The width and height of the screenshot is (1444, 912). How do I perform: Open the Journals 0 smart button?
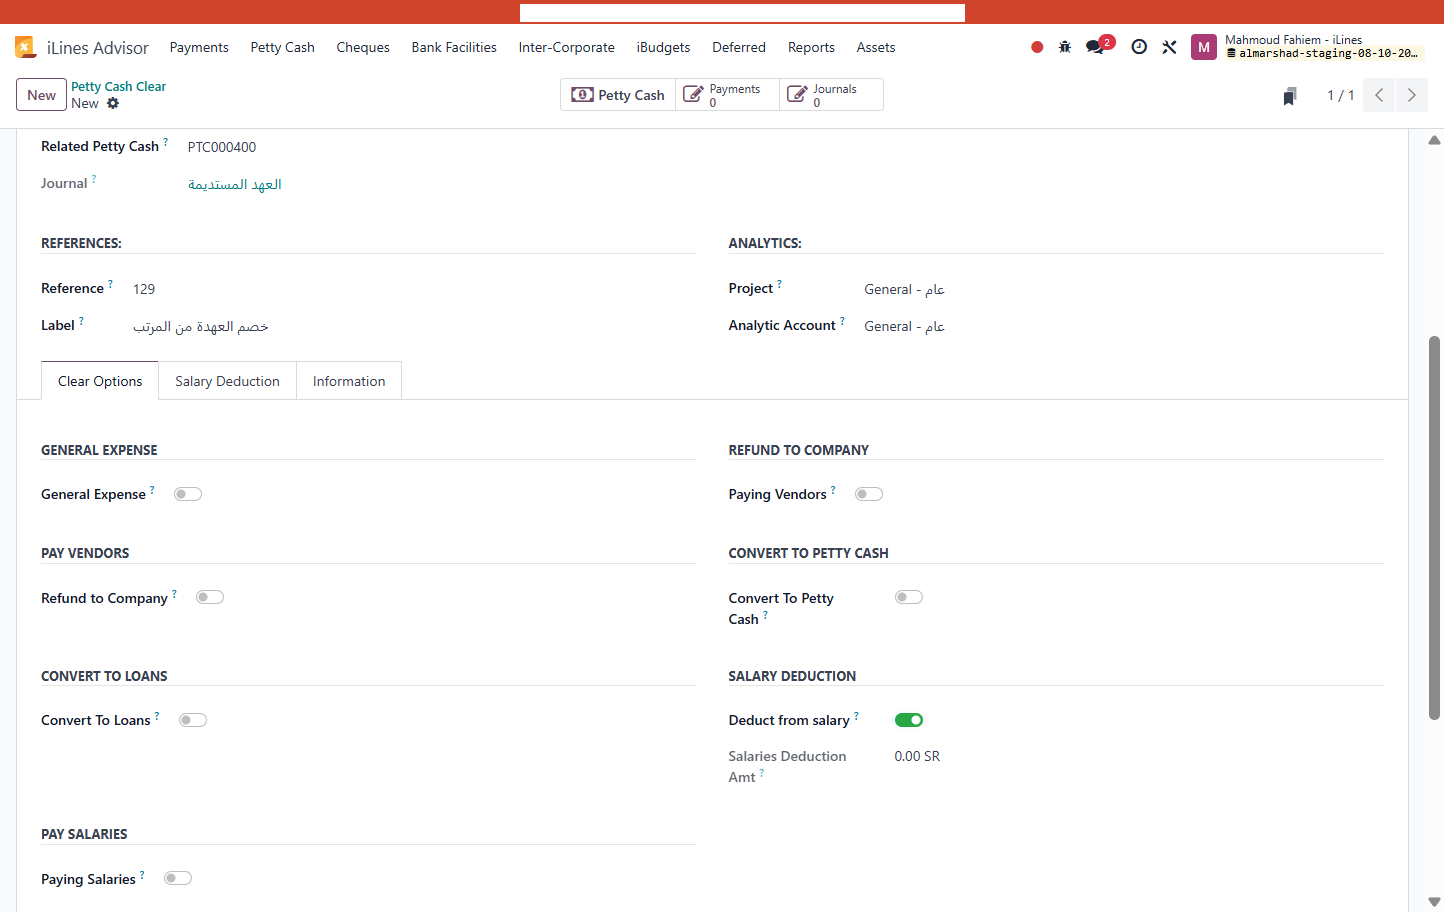(x=831, y=95)
